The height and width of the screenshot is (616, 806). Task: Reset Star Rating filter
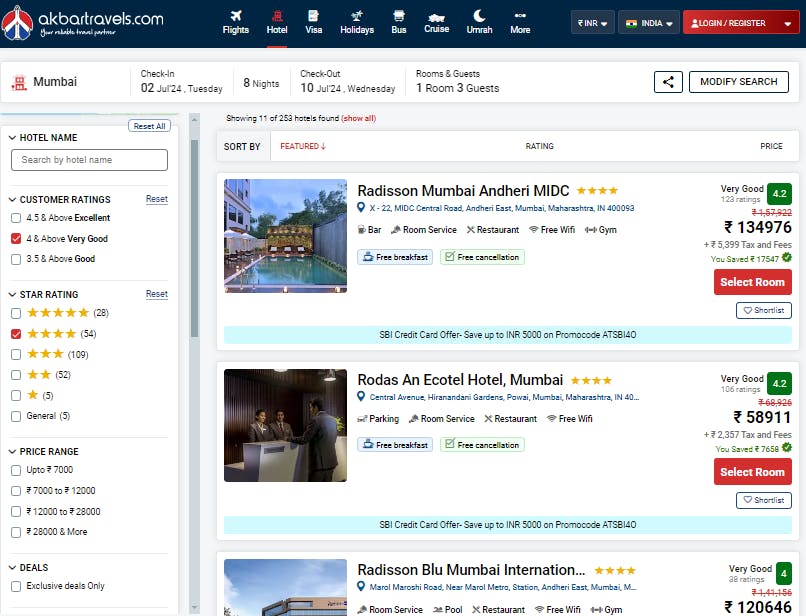pyautogui.click(x=157, y=294)
